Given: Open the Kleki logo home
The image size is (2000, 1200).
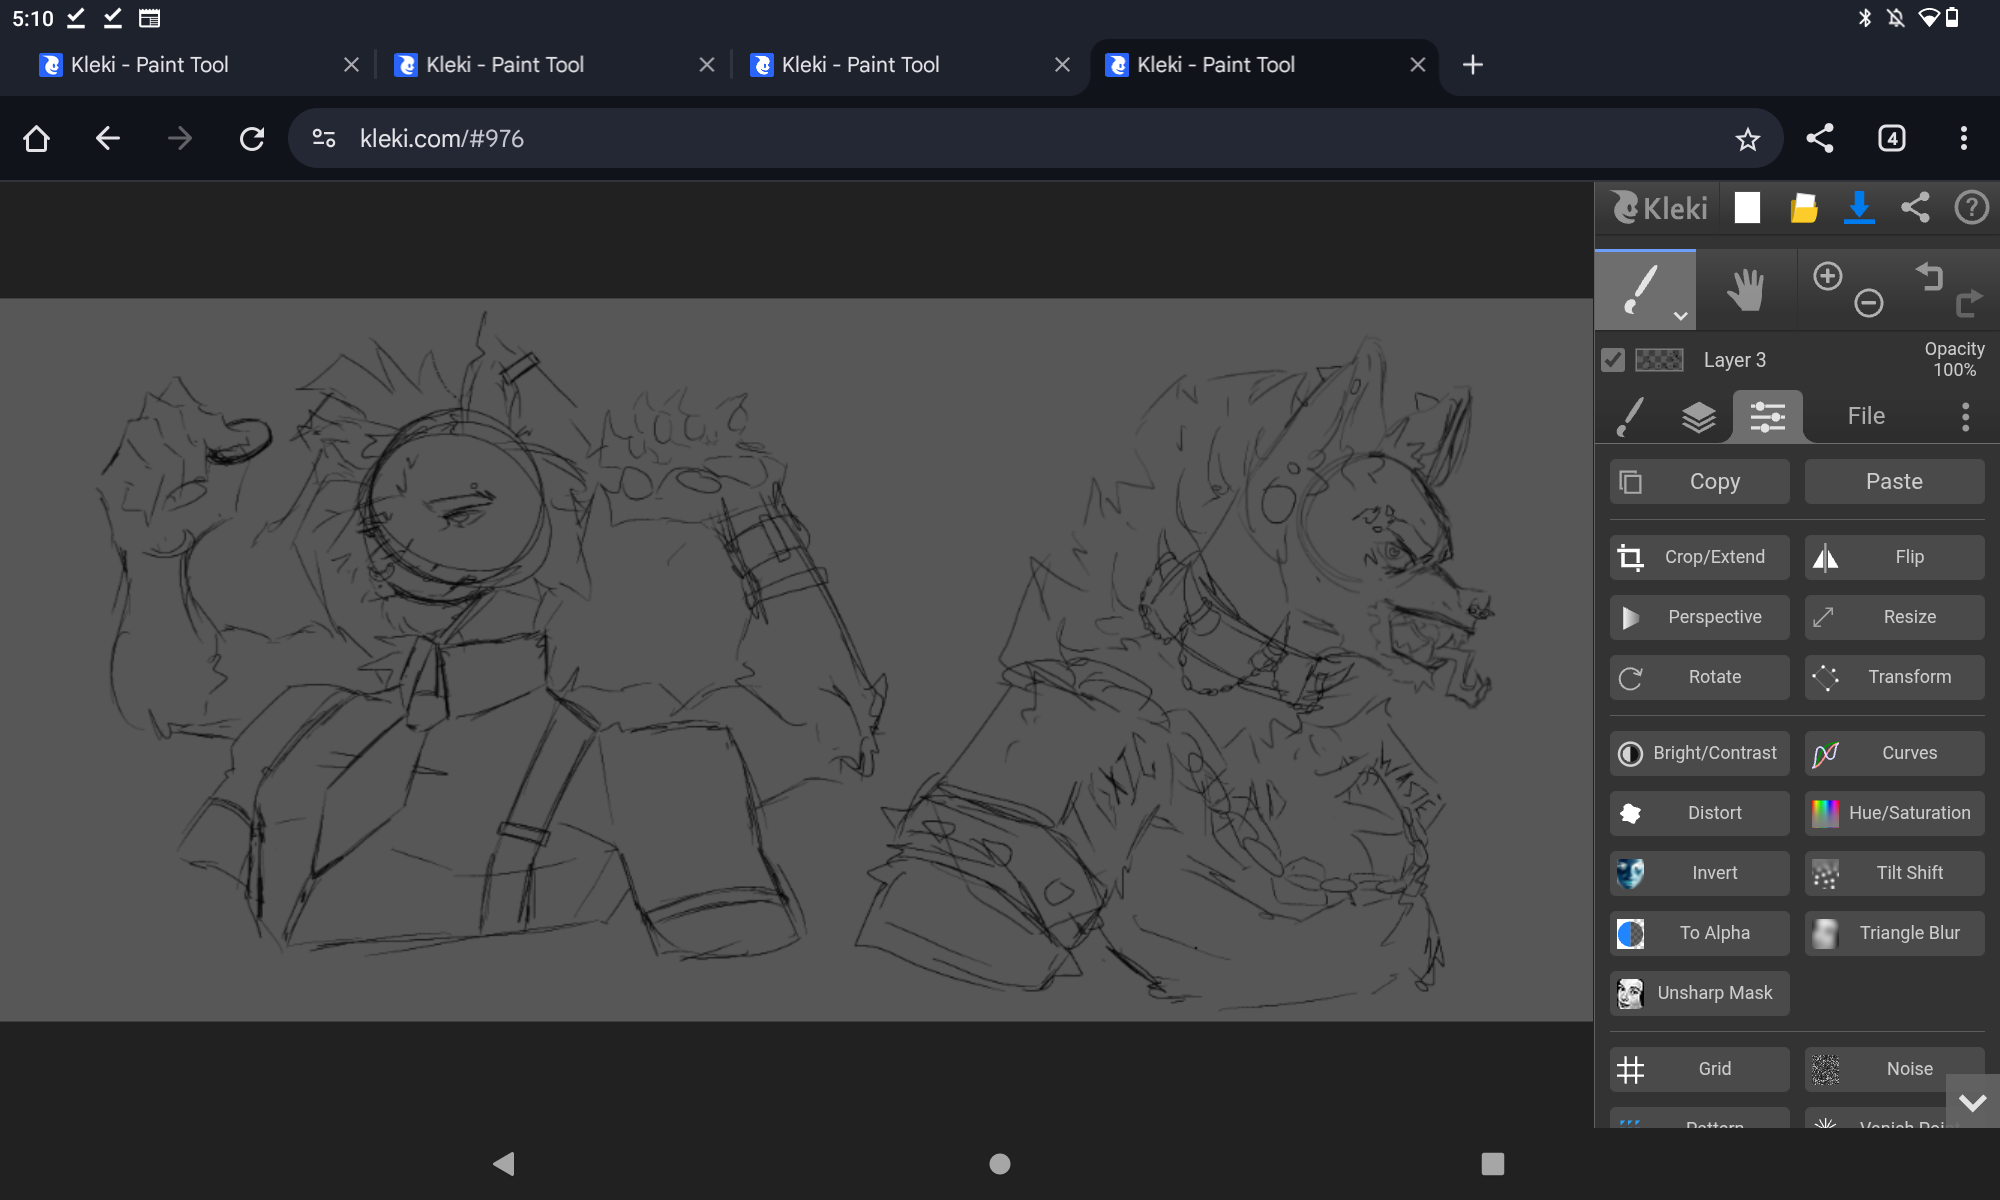Looking at the screenshot, I should click(1659, 208).
